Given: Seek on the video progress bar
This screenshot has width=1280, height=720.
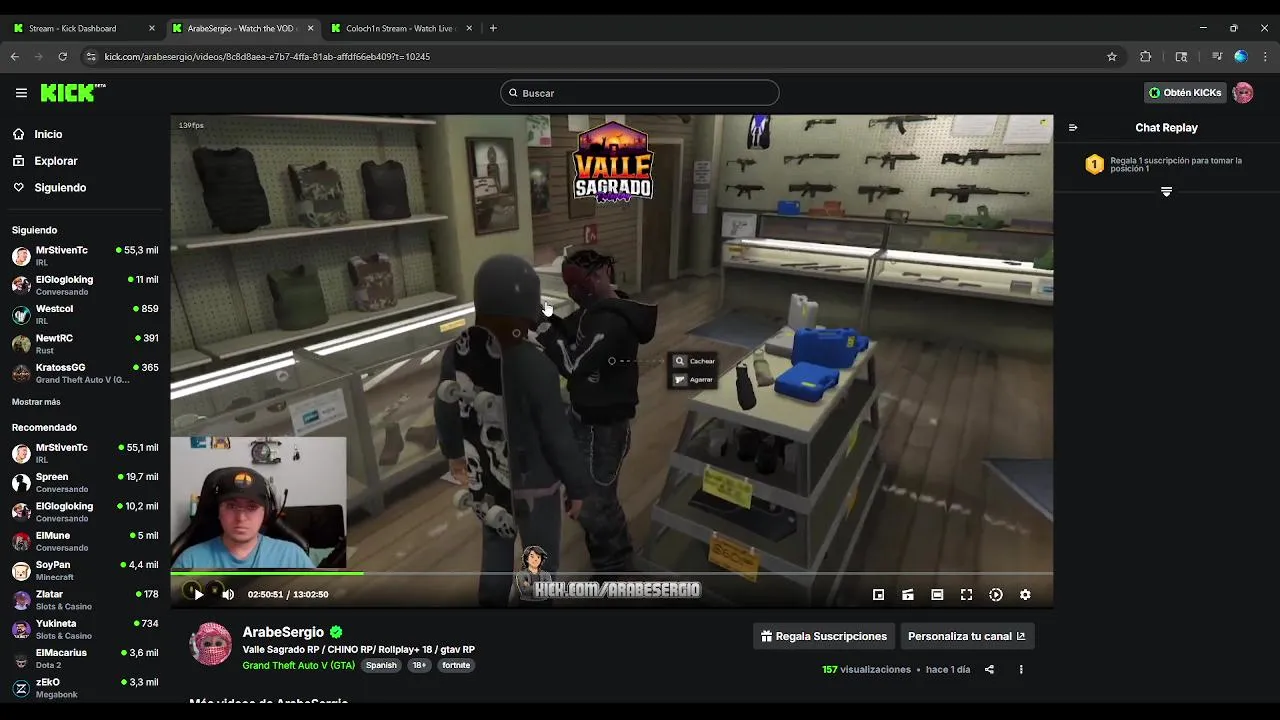Looking at the screenshot, I should [611, 573].
